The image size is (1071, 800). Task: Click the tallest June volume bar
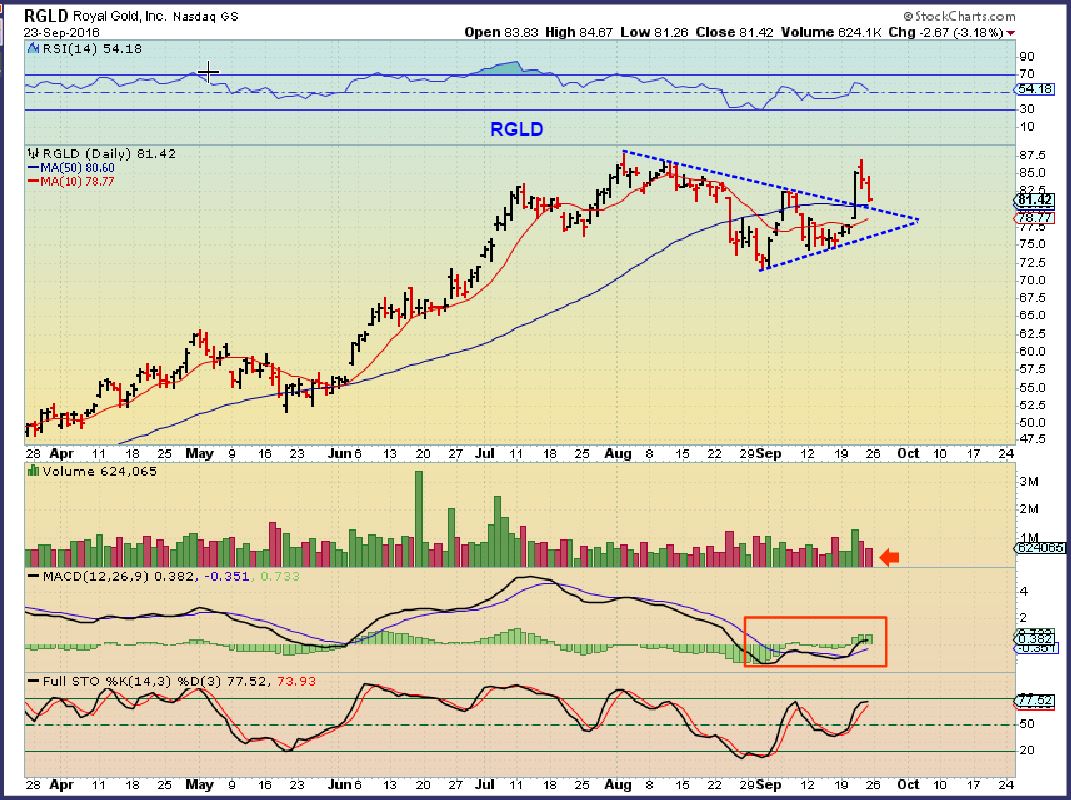click(419, 519)
